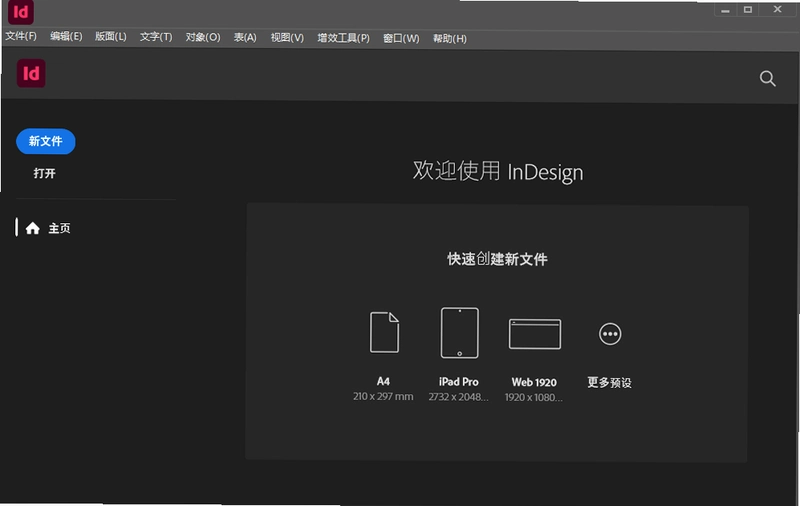Screen dimensions: 800x506
Task: Open the 文字(T) menu
Action: tap(156, 37)
